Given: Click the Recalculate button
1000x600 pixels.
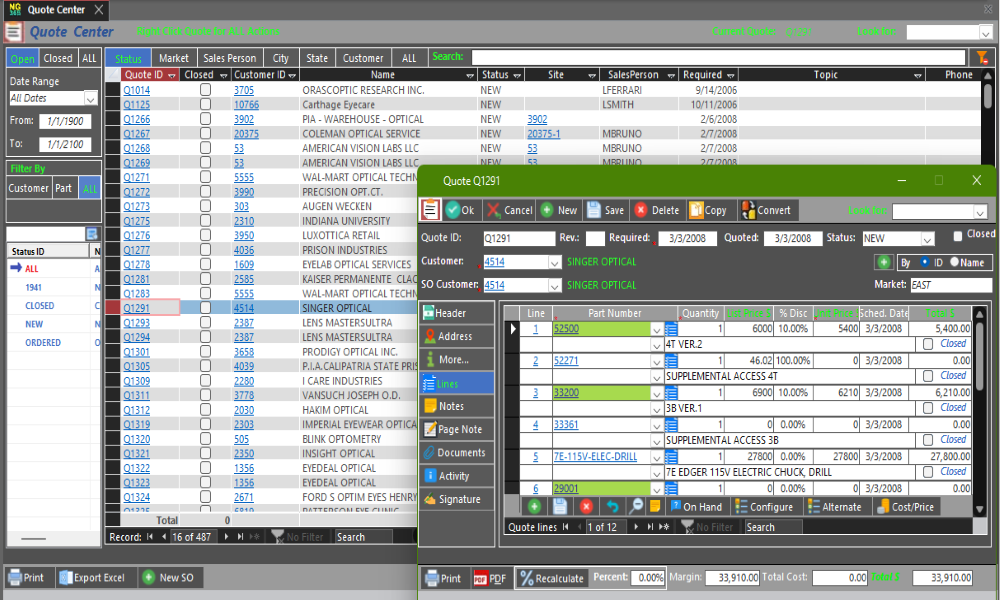Looking at the screenshot, I should 552,579.
